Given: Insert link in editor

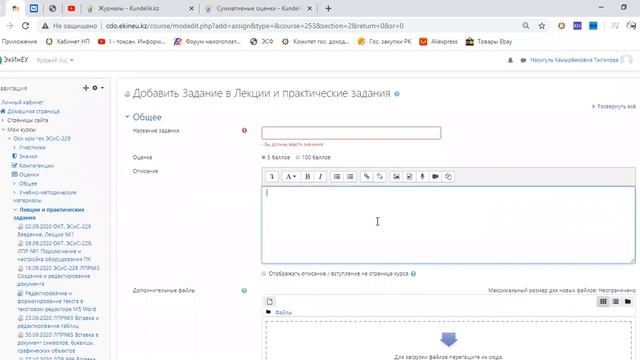Looking at the screenshot, I should tap(367, 176).
